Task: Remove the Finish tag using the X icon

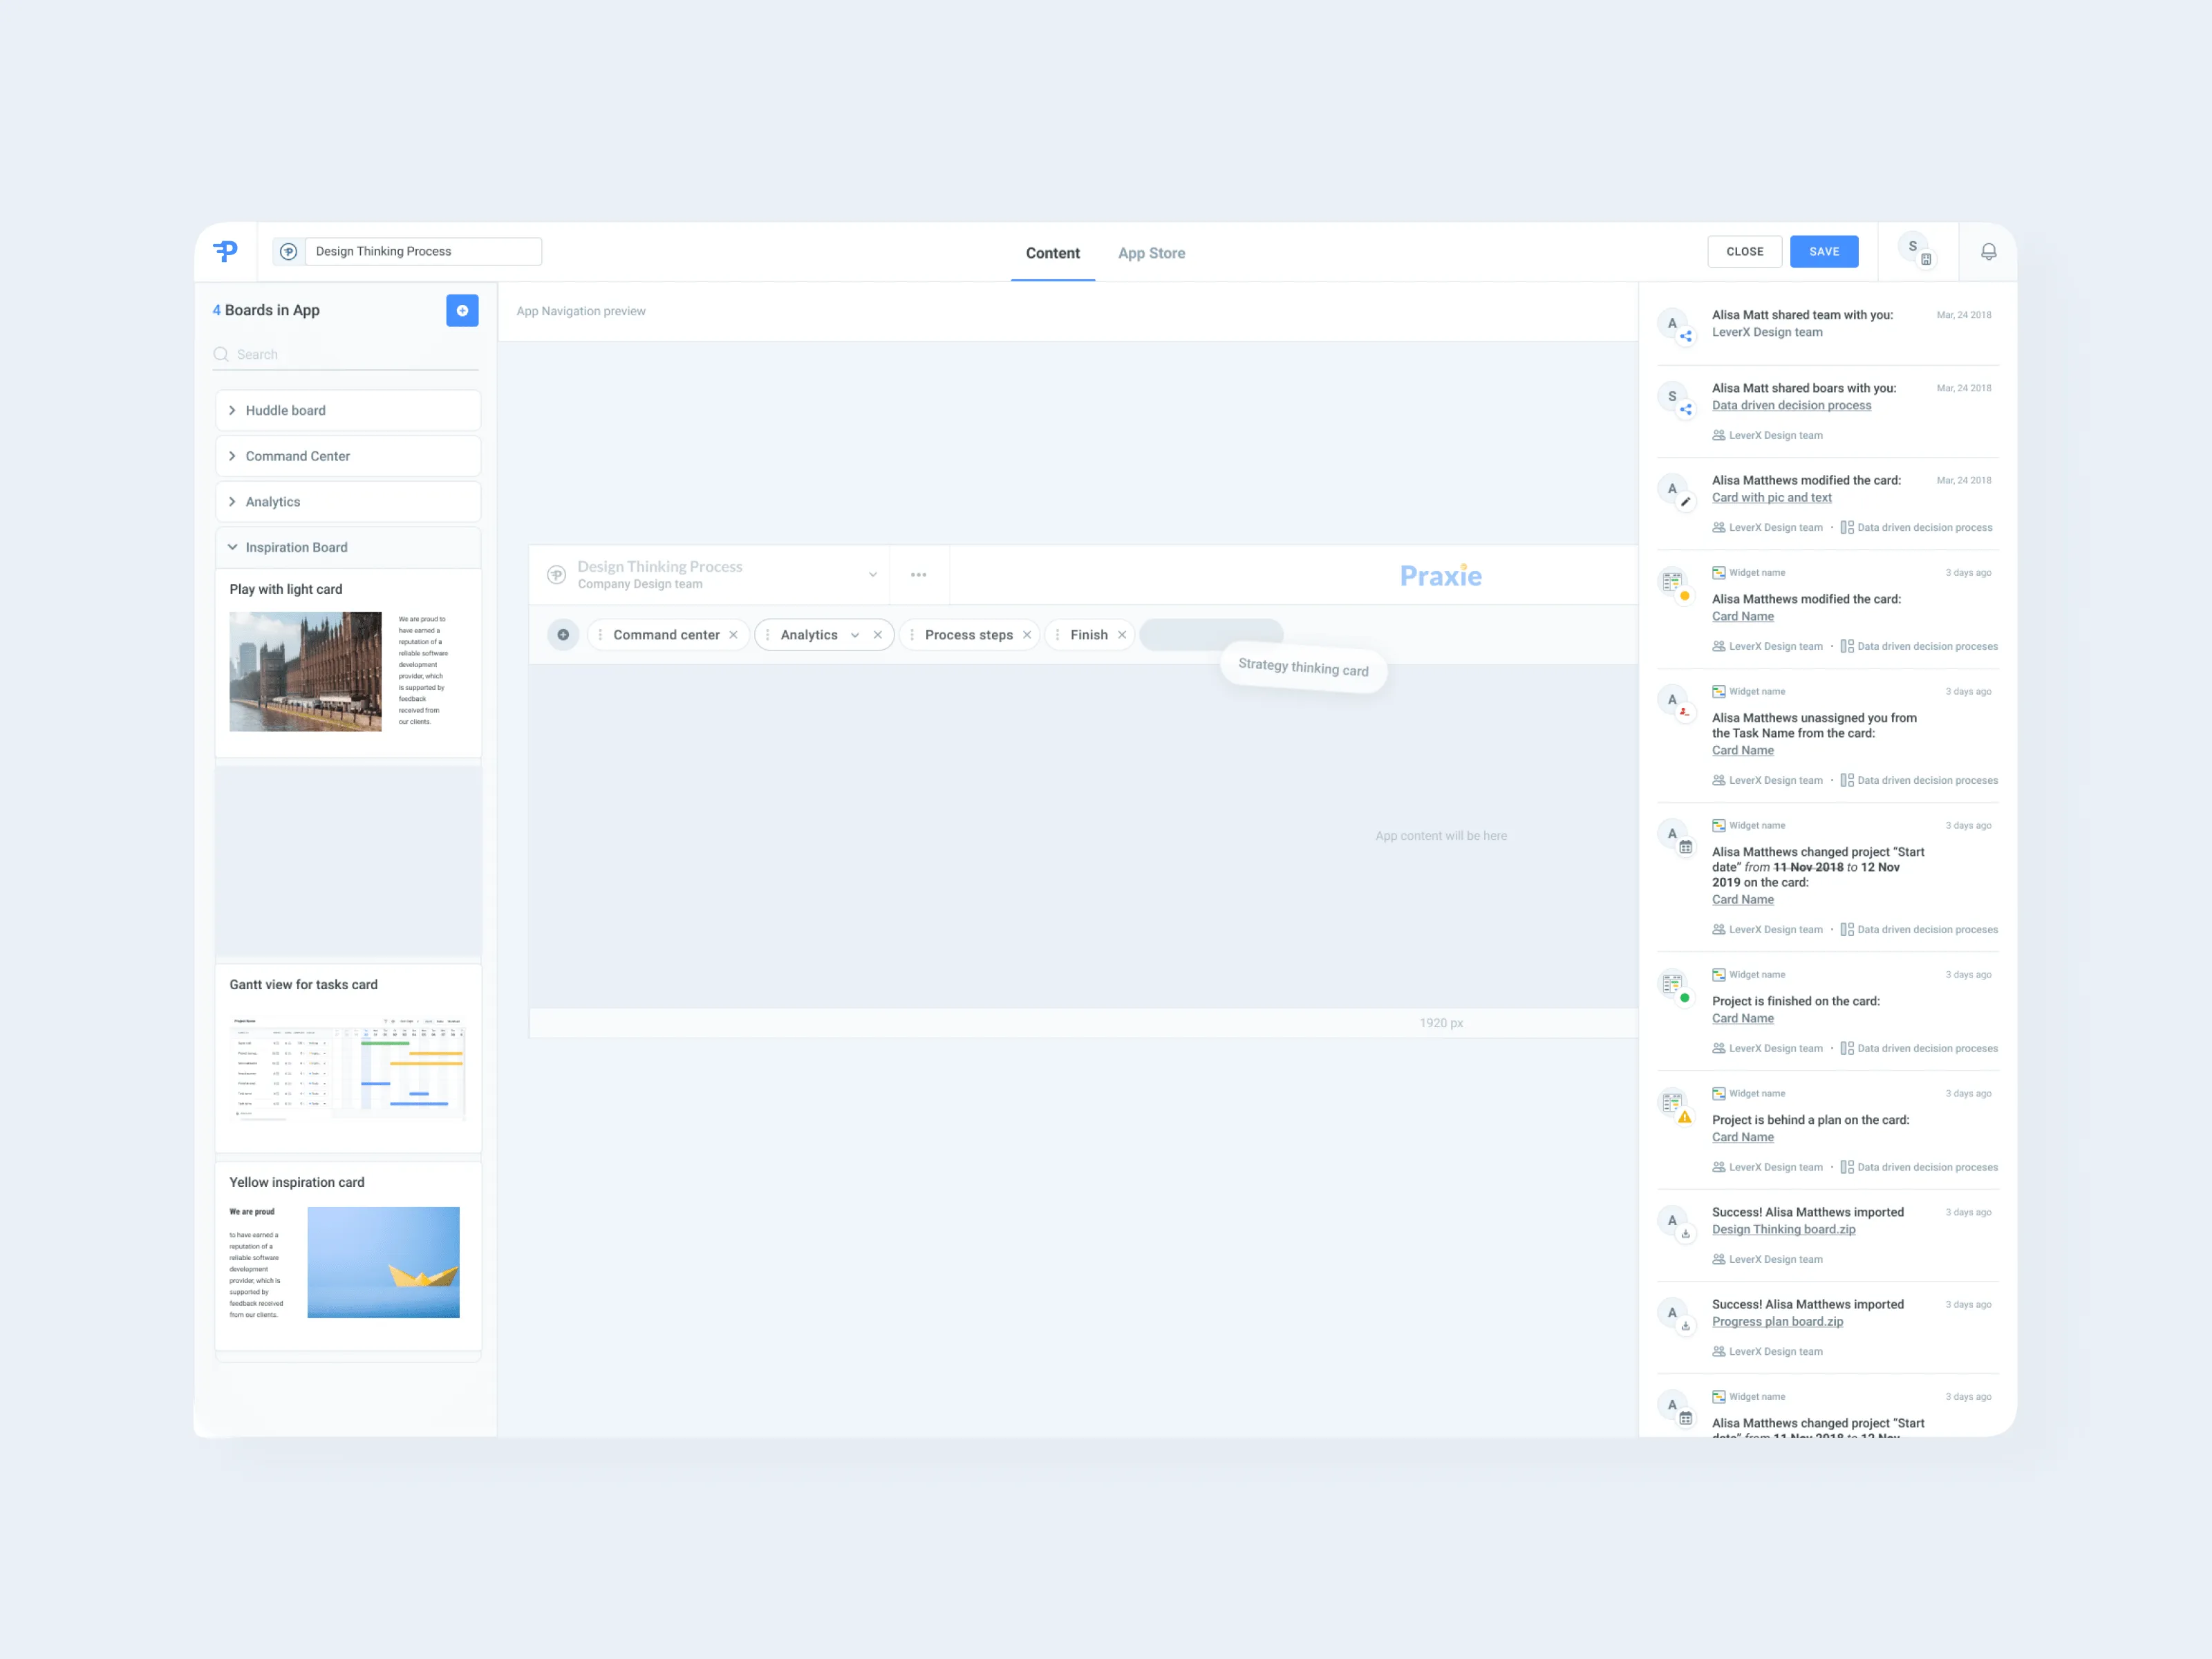Action: [1122, 634]
